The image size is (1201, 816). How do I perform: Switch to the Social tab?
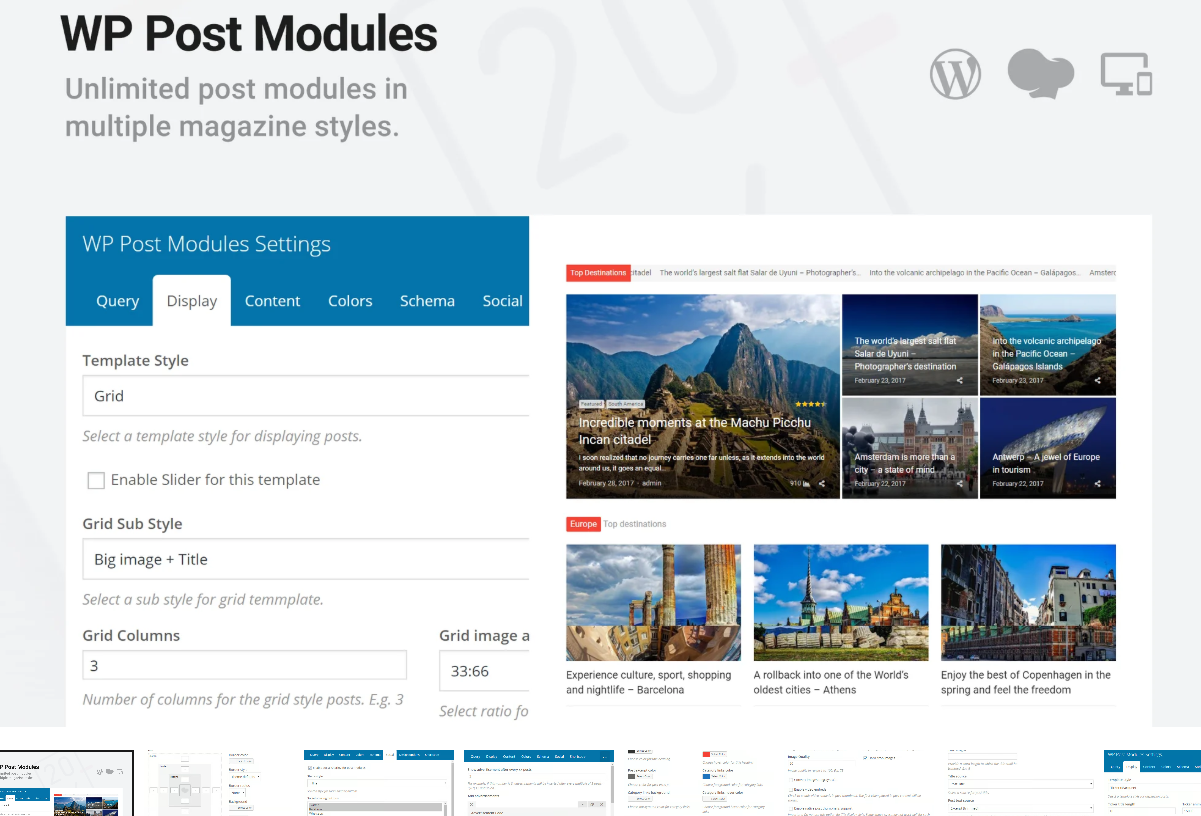(502, 301)
